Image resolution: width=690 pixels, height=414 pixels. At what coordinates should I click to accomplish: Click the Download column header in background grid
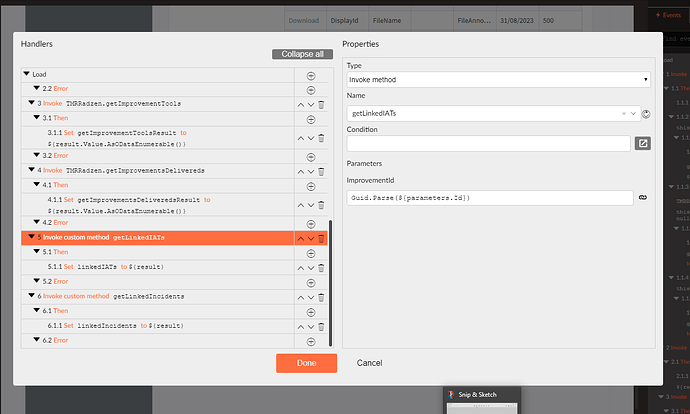pos(304,21)
